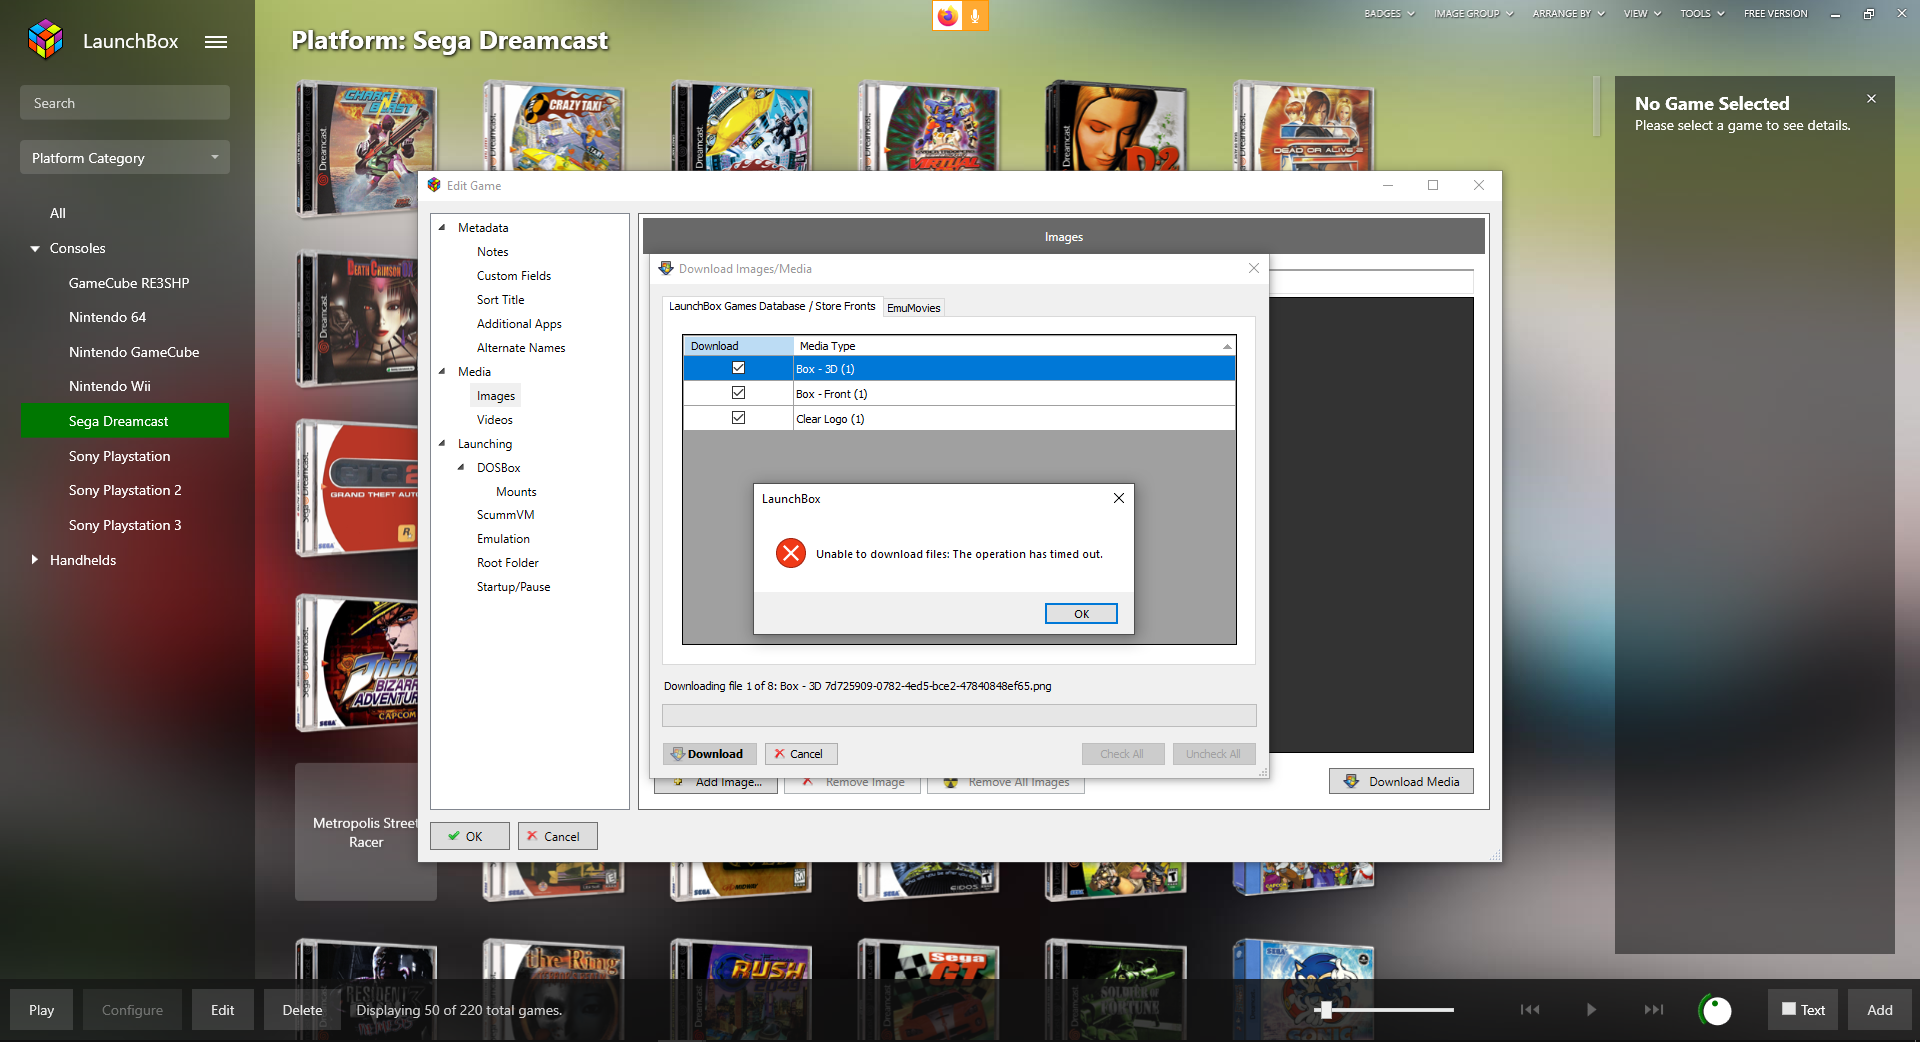The height and width of the screenshot is (1042, 1920).
Task: Click the Charge'n Blast box art
Action: [x=366, y=150]
